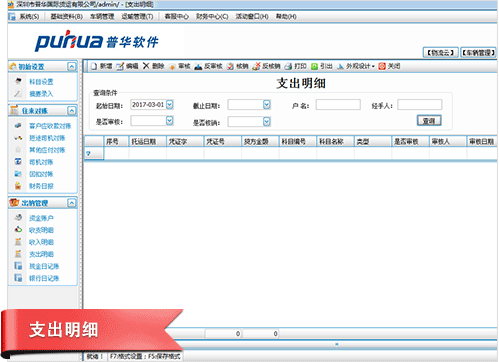The width and height of the screenshot is (499, 362).
Task: Open the 是否审核 dropdown
Action: 170,120
